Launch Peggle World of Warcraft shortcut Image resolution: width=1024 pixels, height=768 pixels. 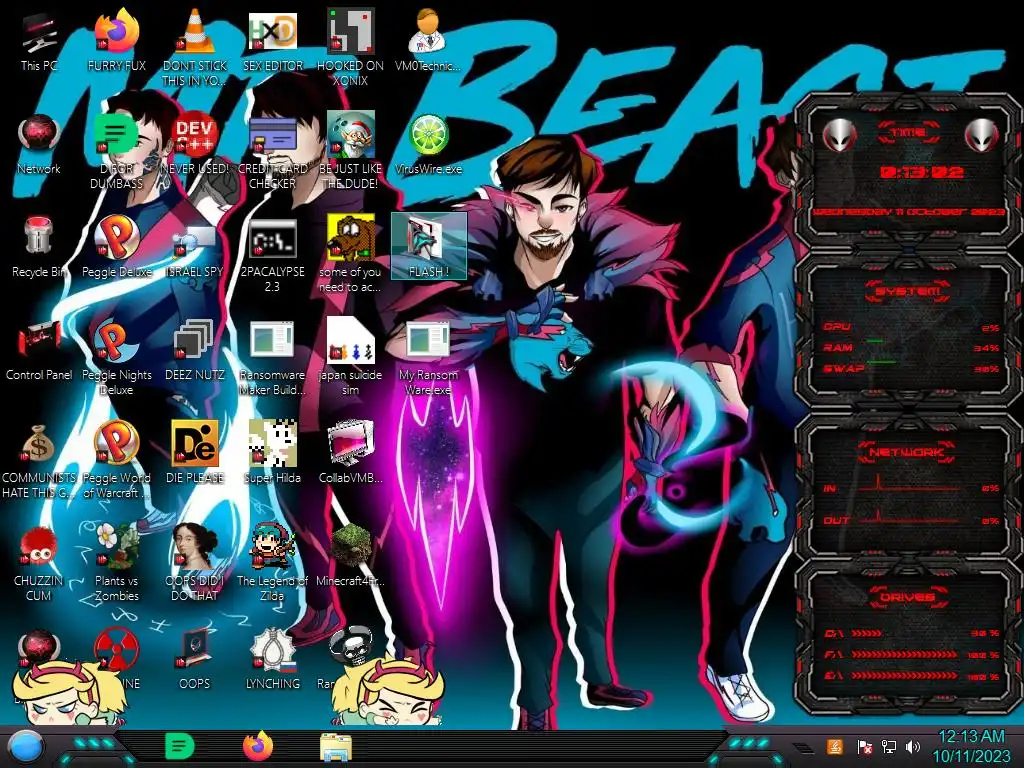[117, 461]
